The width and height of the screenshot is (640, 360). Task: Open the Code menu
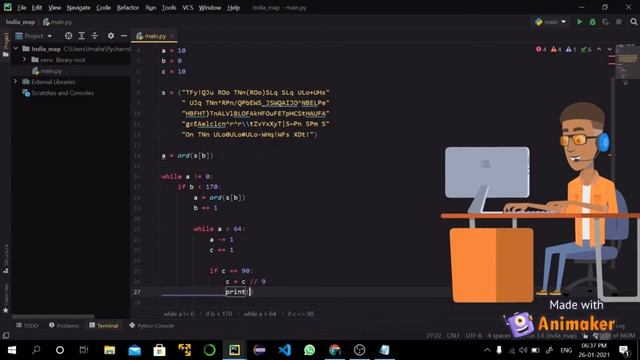pos(103,7)
